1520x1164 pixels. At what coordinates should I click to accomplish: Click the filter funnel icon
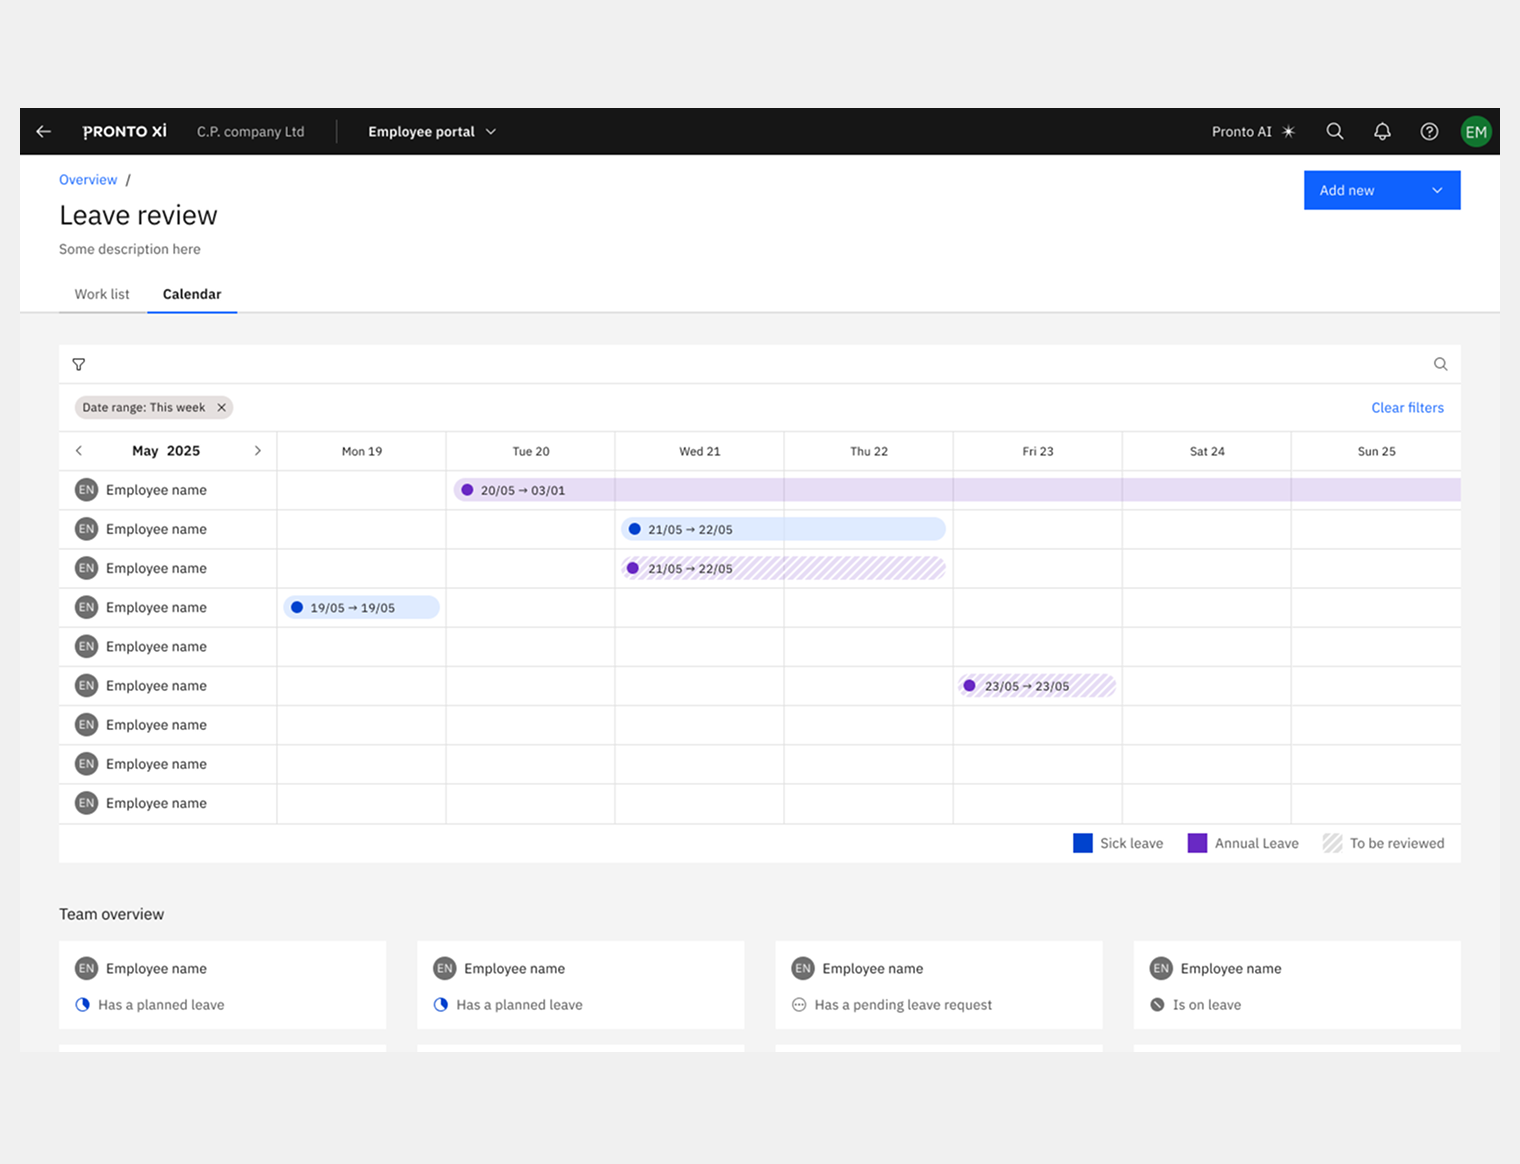79,365
